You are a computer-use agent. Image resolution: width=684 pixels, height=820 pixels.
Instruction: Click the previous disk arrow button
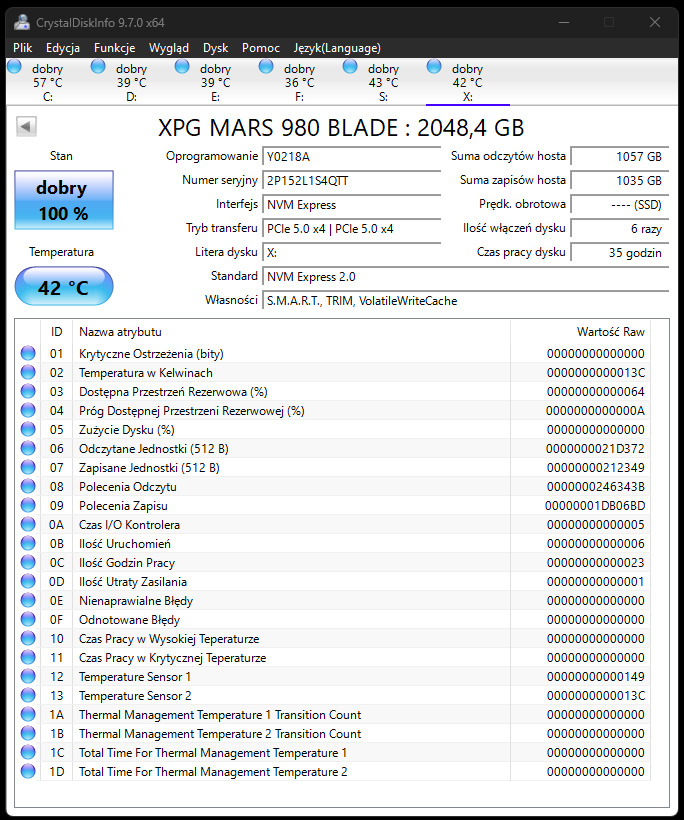[x=27, y=127]
